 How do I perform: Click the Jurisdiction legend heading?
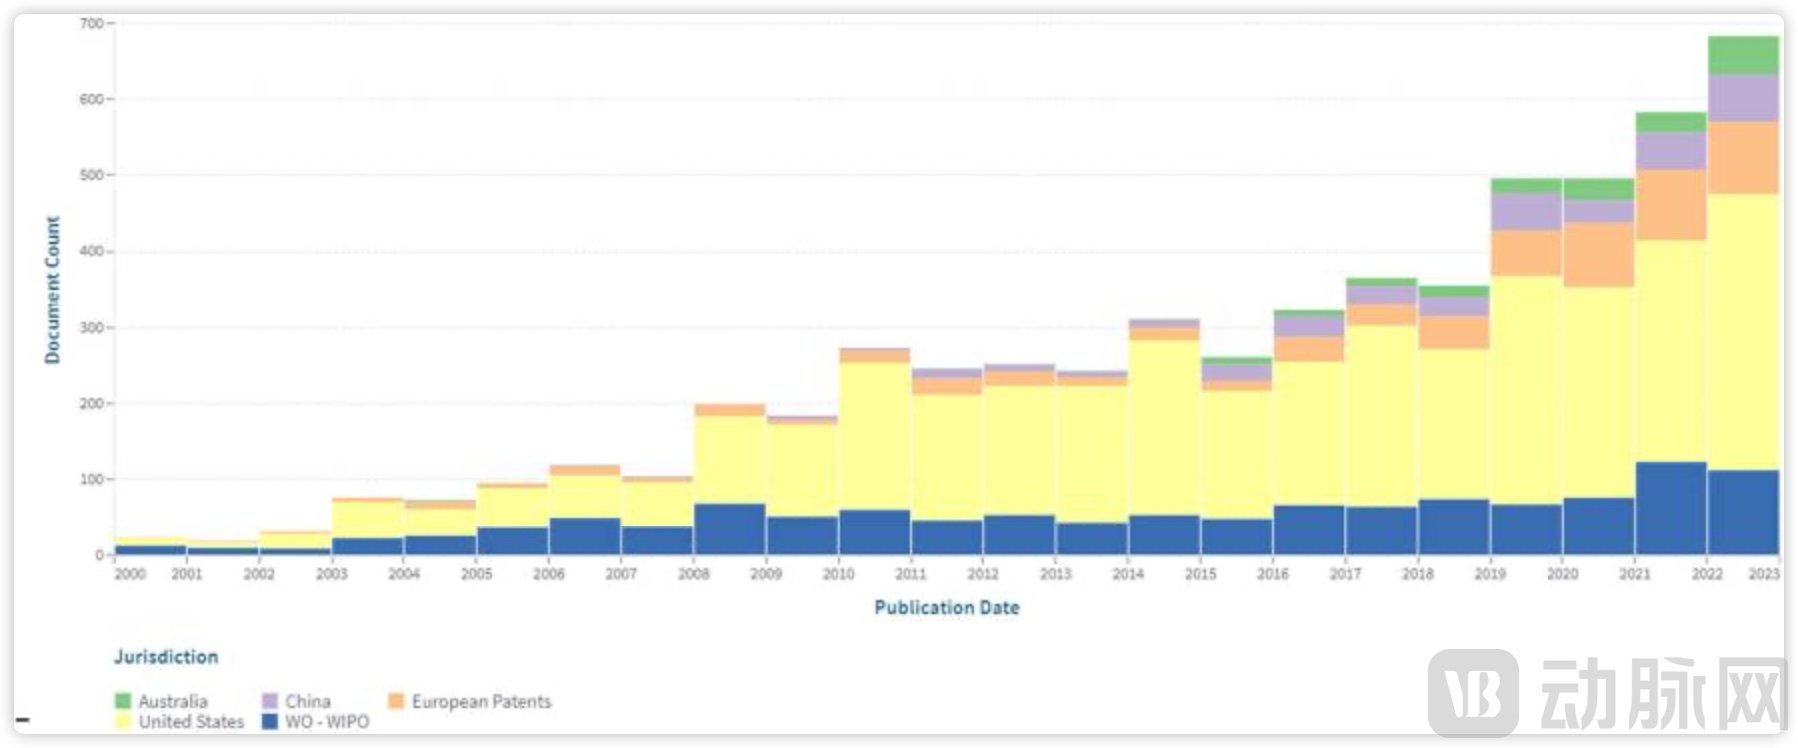click(166, 657)
